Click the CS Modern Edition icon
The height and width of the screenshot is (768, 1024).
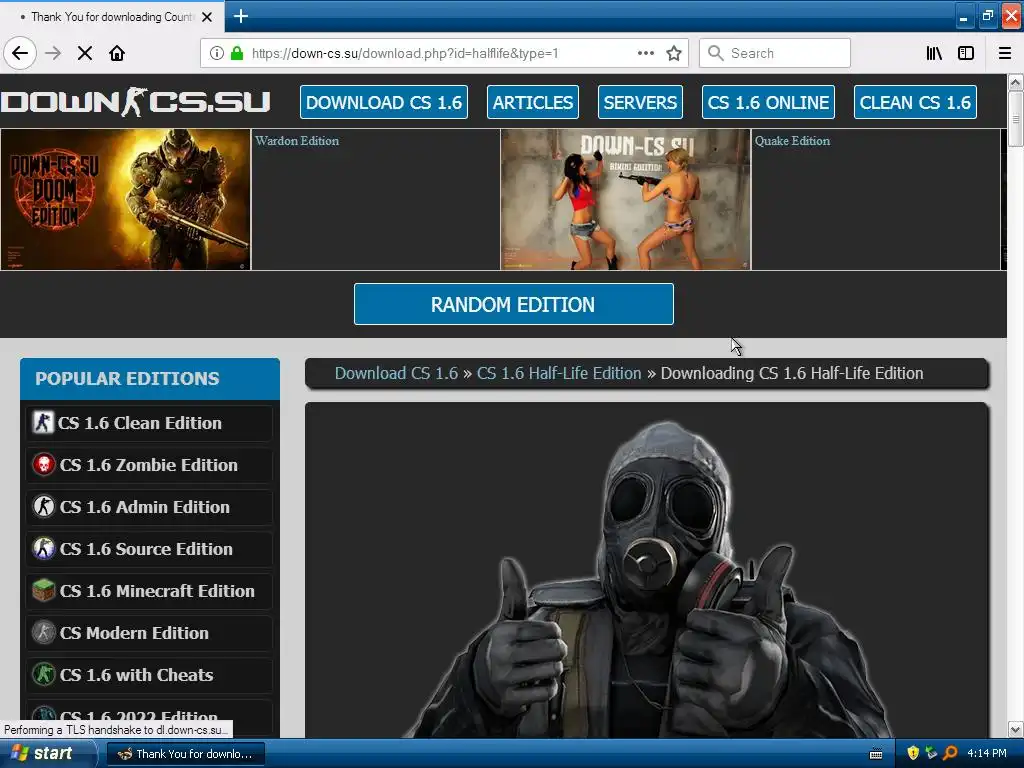44,633
